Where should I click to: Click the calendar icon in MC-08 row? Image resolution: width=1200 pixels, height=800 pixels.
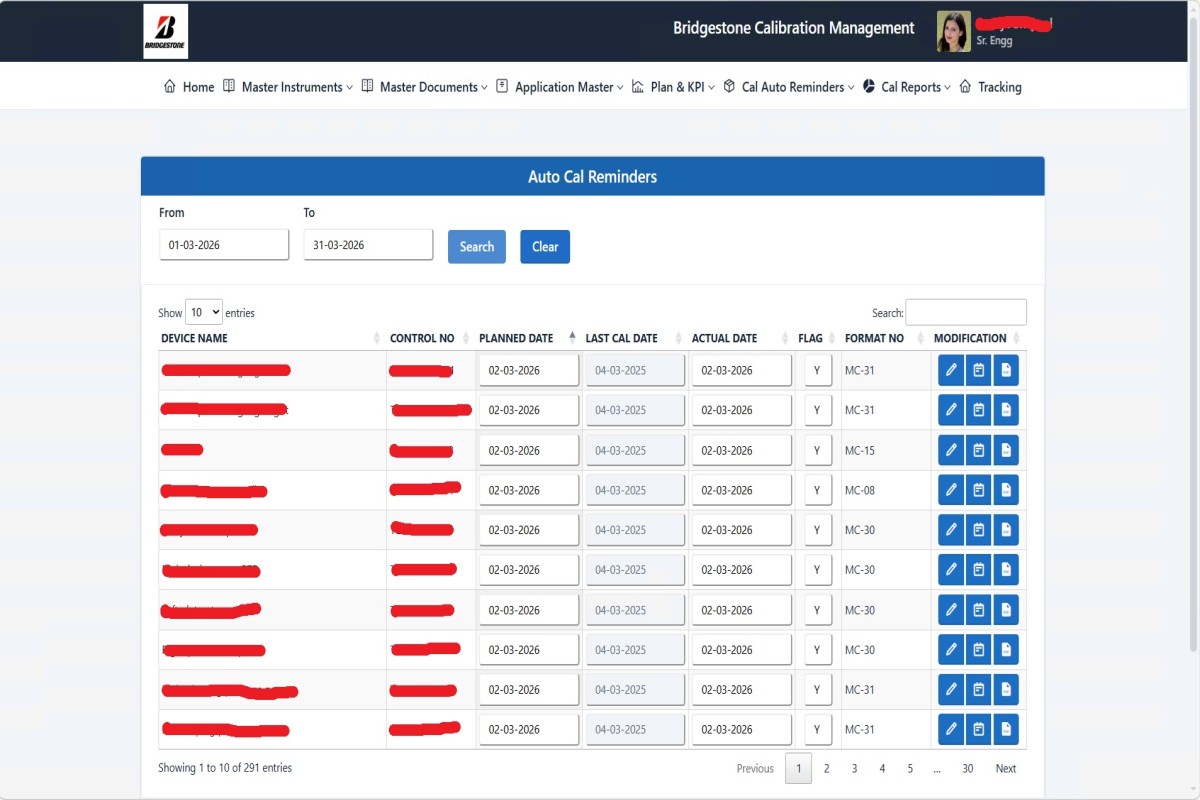(979, 490)
